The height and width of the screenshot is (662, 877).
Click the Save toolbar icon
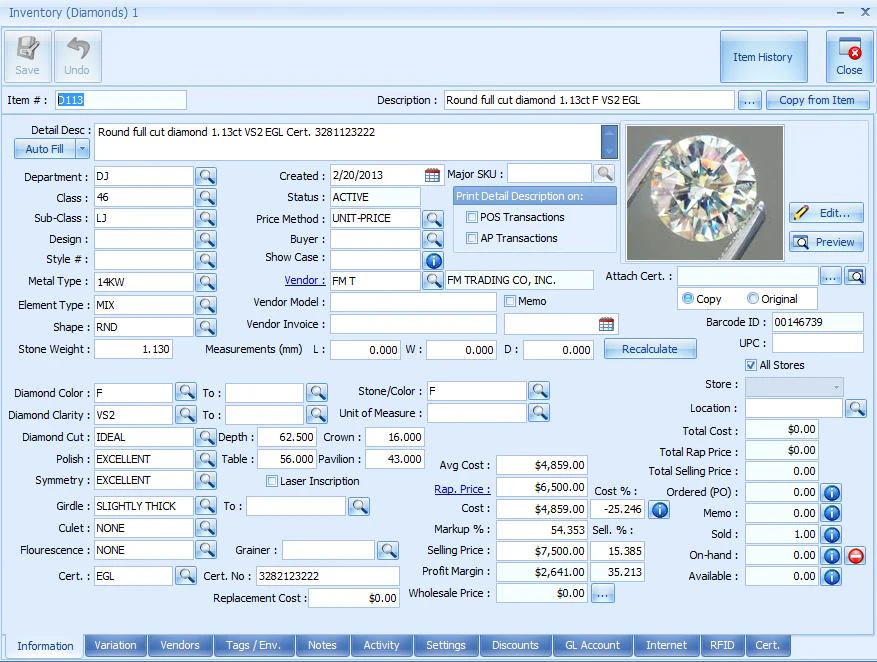(x=27, y=57)
